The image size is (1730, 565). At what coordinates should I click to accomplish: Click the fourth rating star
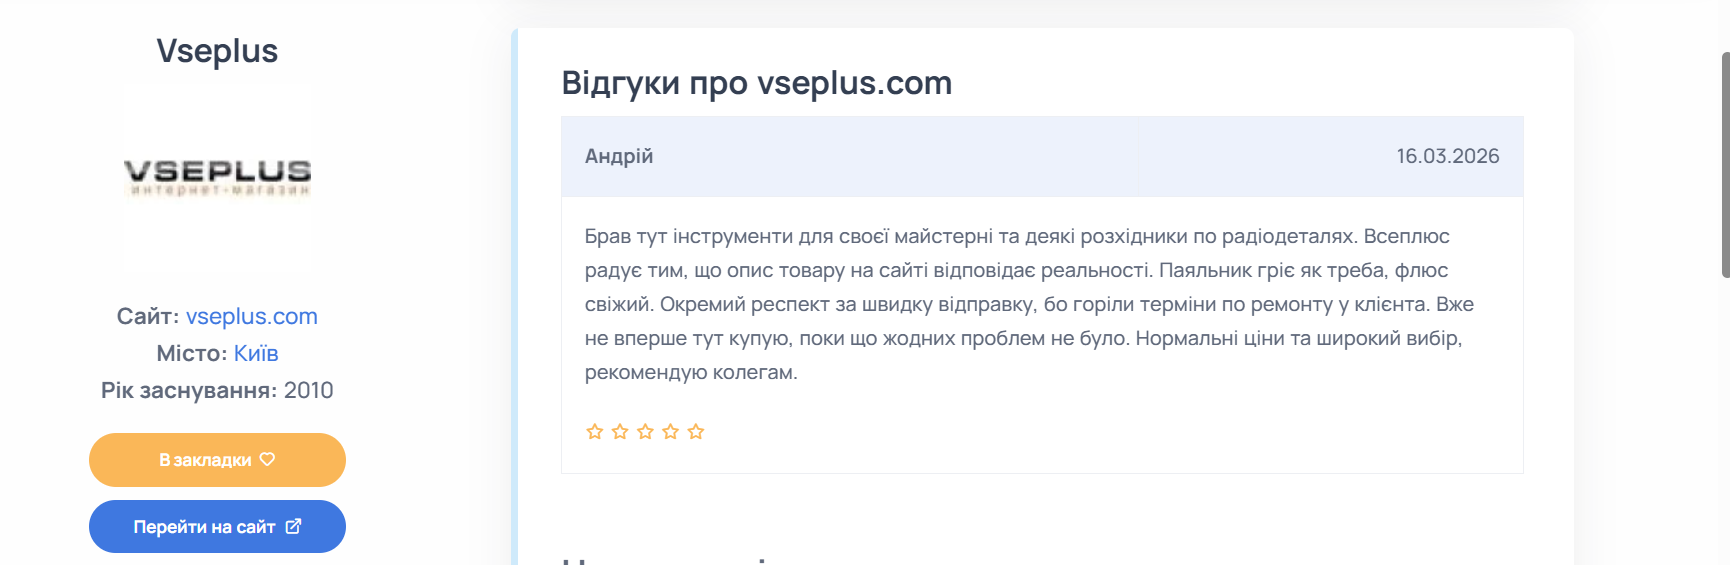(670, 432)
